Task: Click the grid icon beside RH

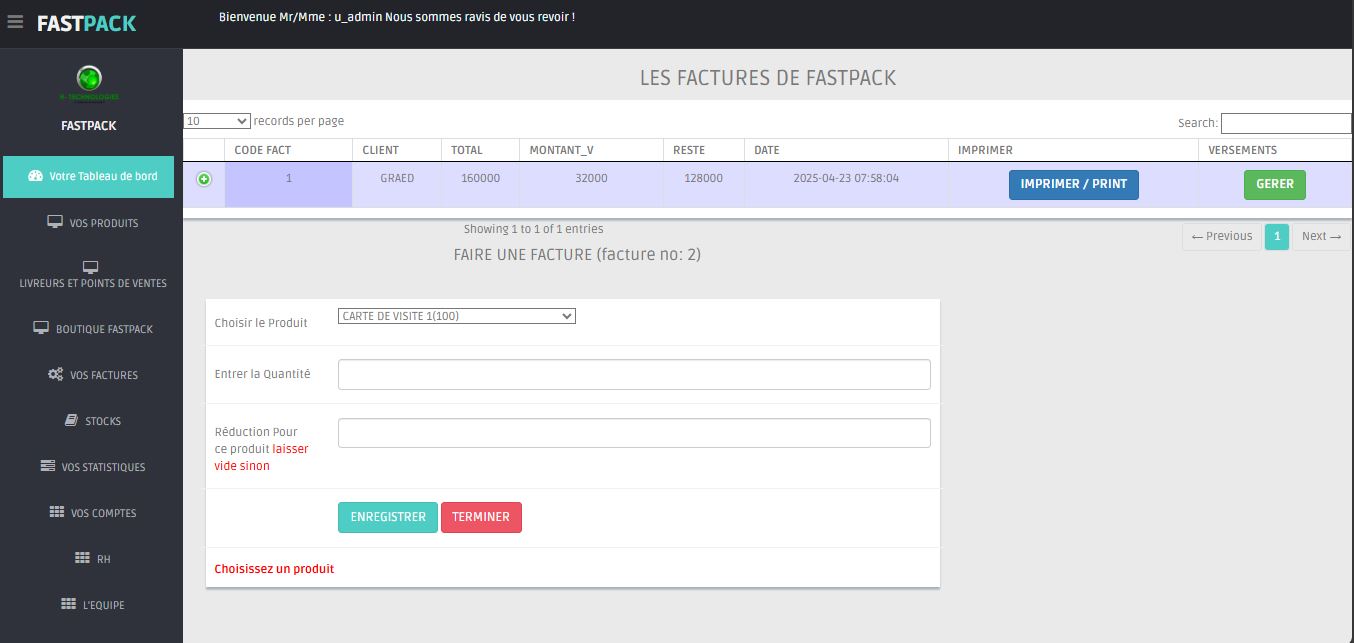Action: coord(83,558)
